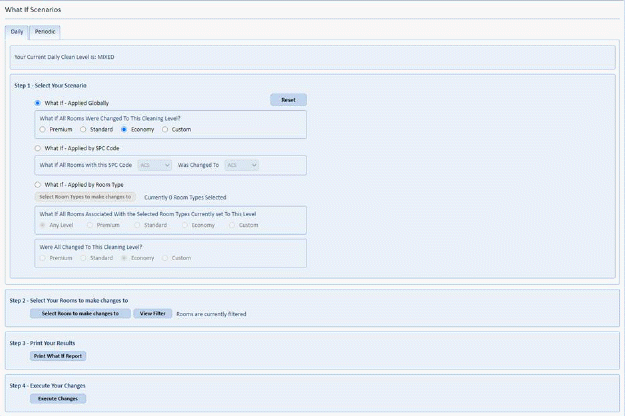Pick Custom cleaning level for global scenario
625x416 pixels.
coord(165,129)
